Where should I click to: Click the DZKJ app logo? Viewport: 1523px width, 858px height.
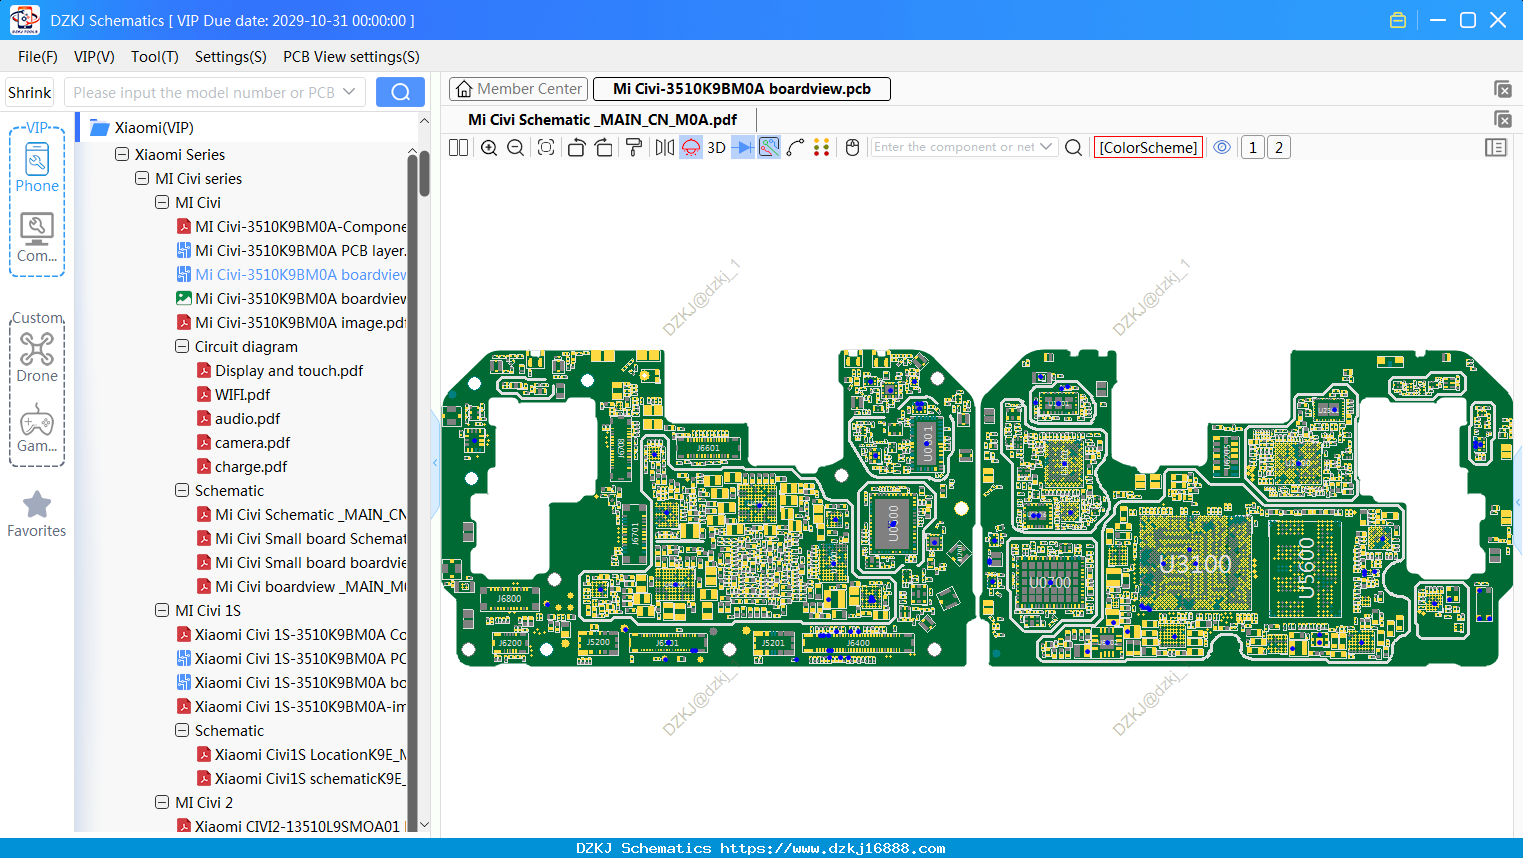coord(24,20)
